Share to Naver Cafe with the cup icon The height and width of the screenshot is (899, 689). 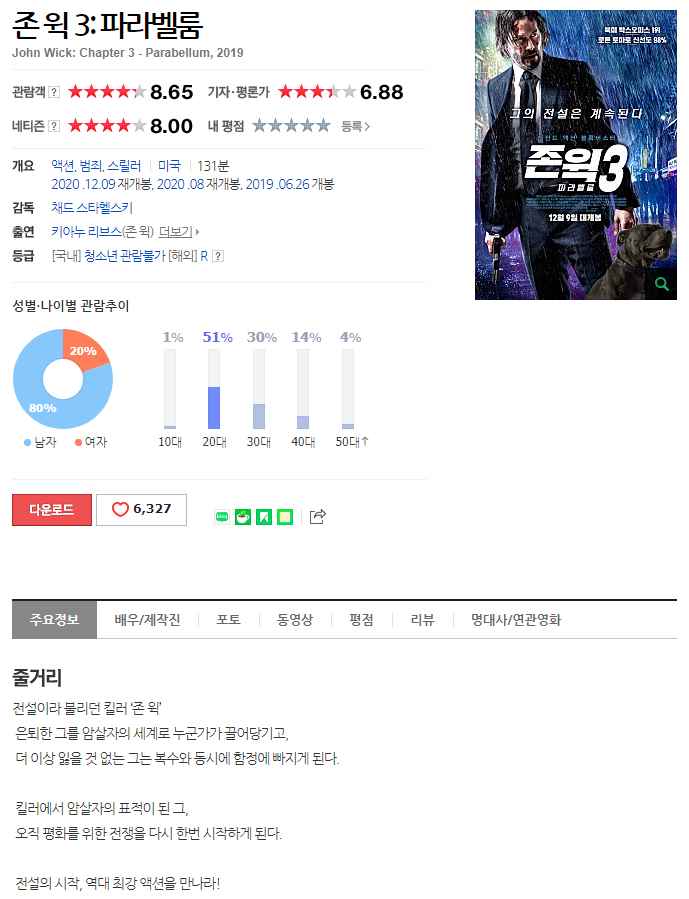click(243, 517)
